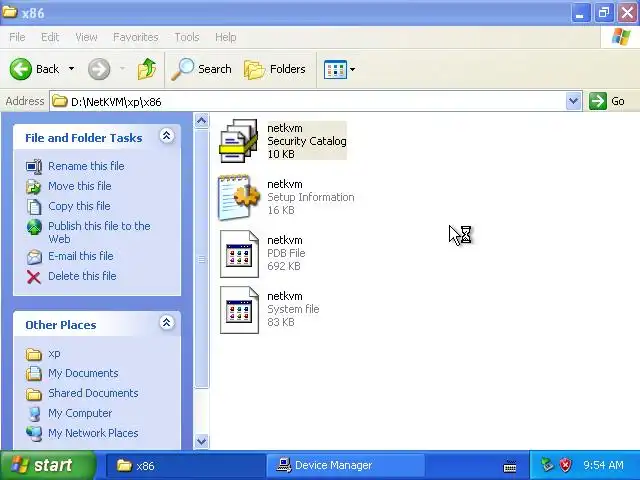The height and width of the screenshot is (480, 640).
Task: Click the address bar path field
Action: coord(308,101)
